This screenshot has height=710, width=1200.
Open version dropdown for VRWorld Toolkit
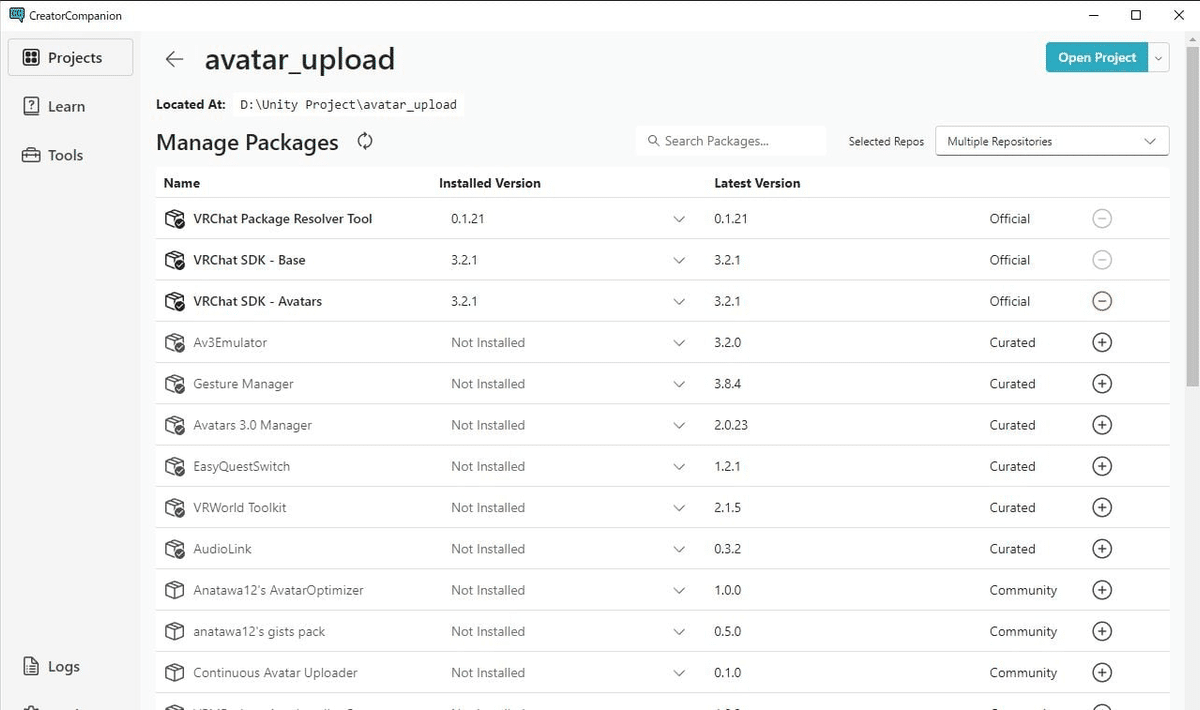pyautogui.click(x=680, y=508)
